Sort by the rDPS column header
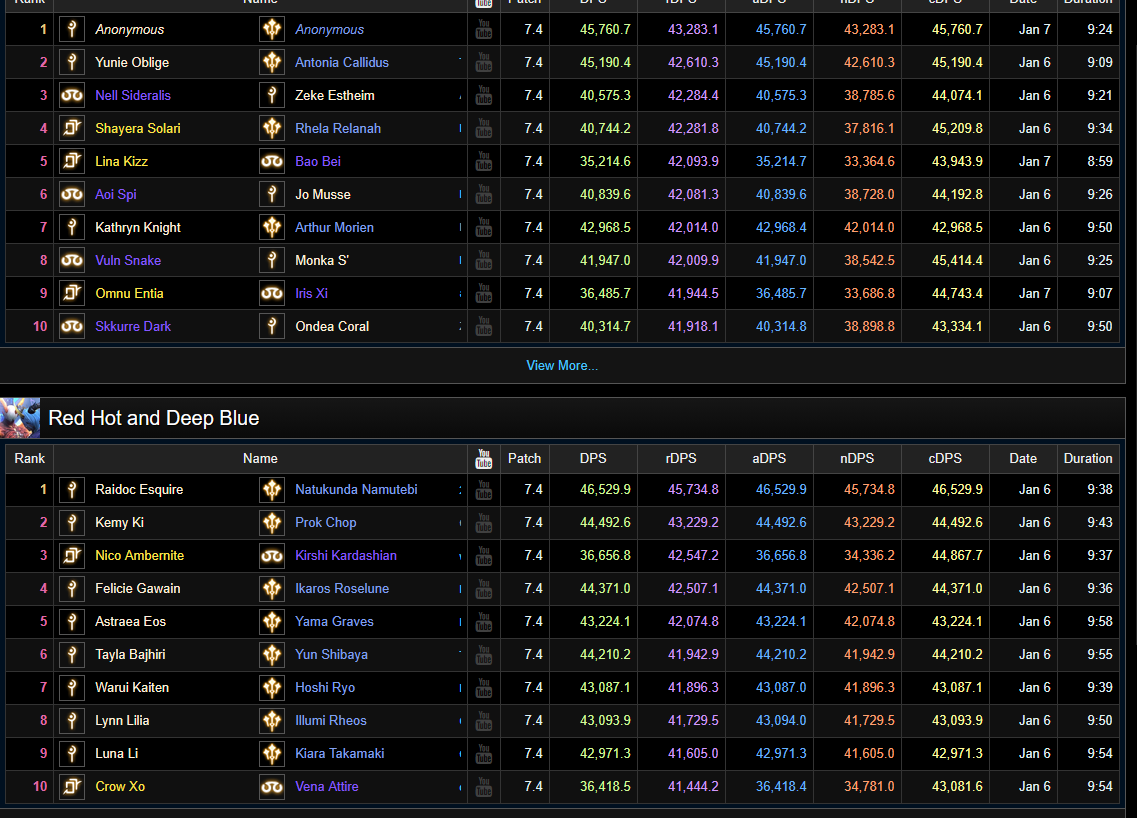Image resolution: width=1137 pixels, height=818 pixels. pyautogui.click(x=681, y=458)
